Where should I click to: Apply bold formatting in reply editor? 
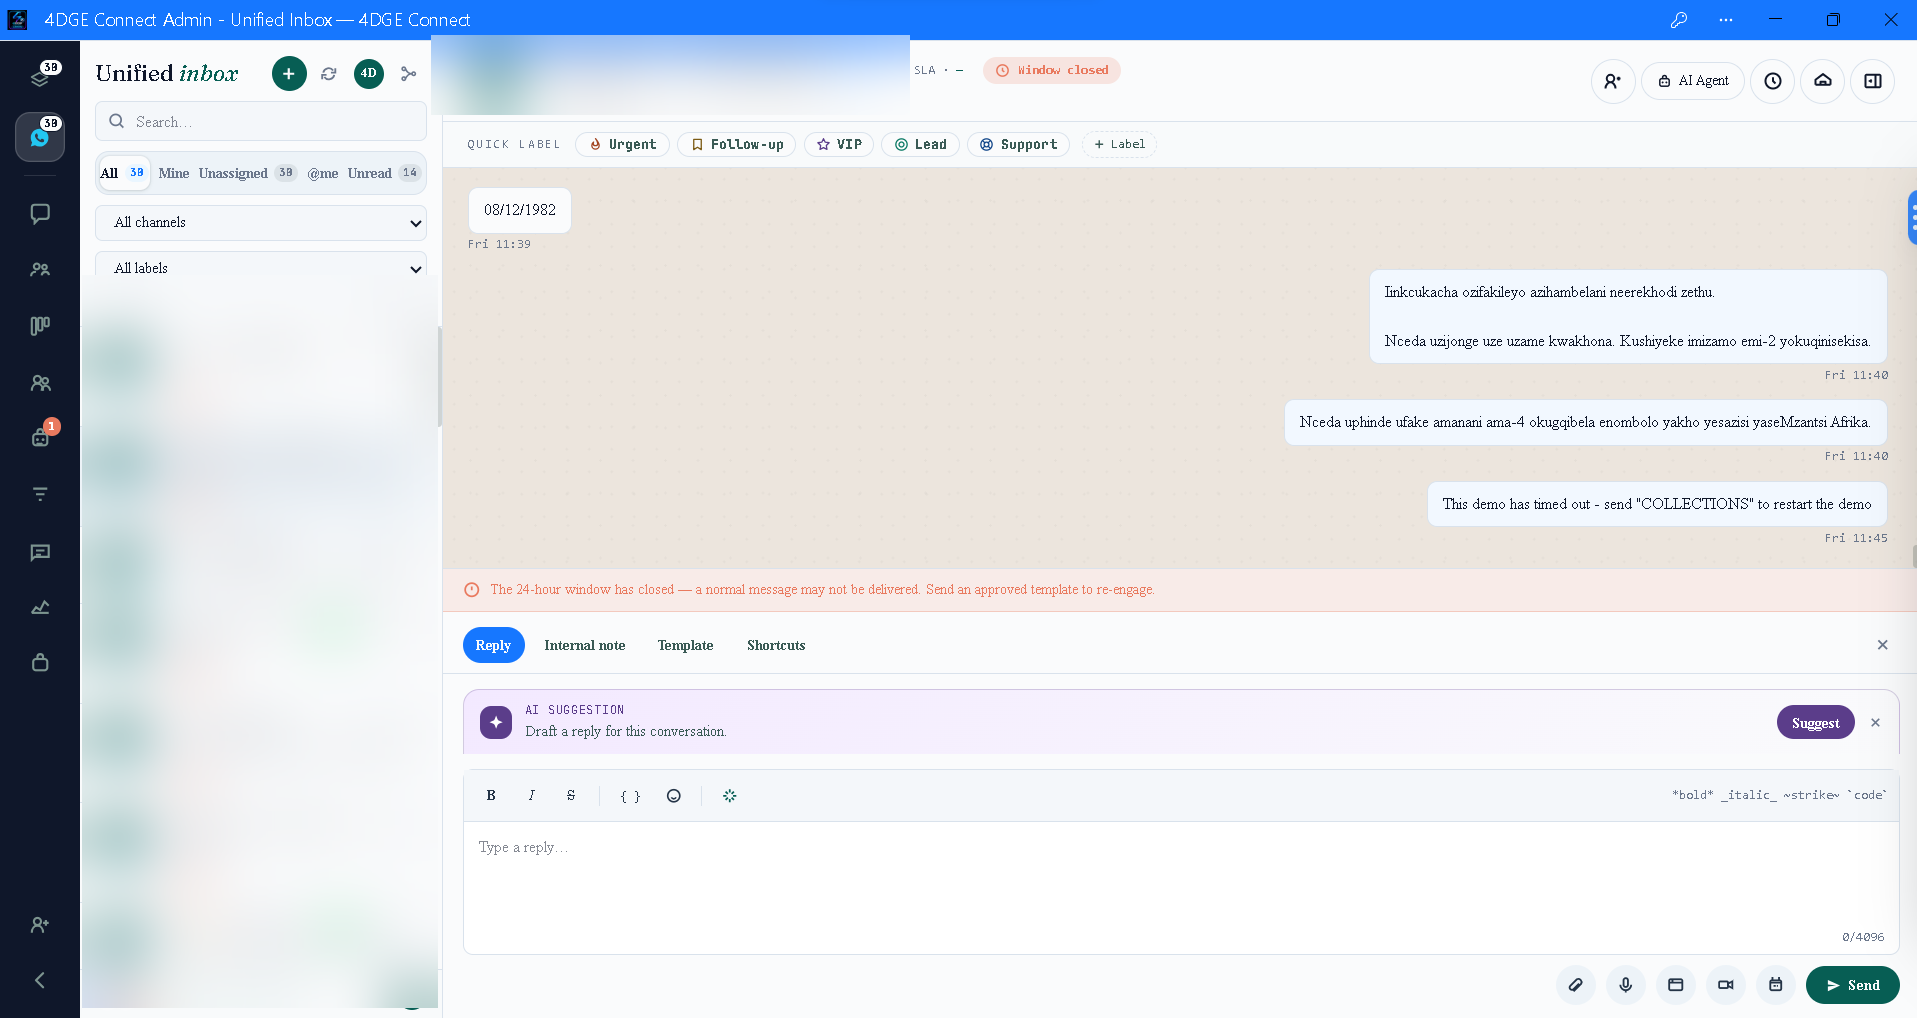491,795
